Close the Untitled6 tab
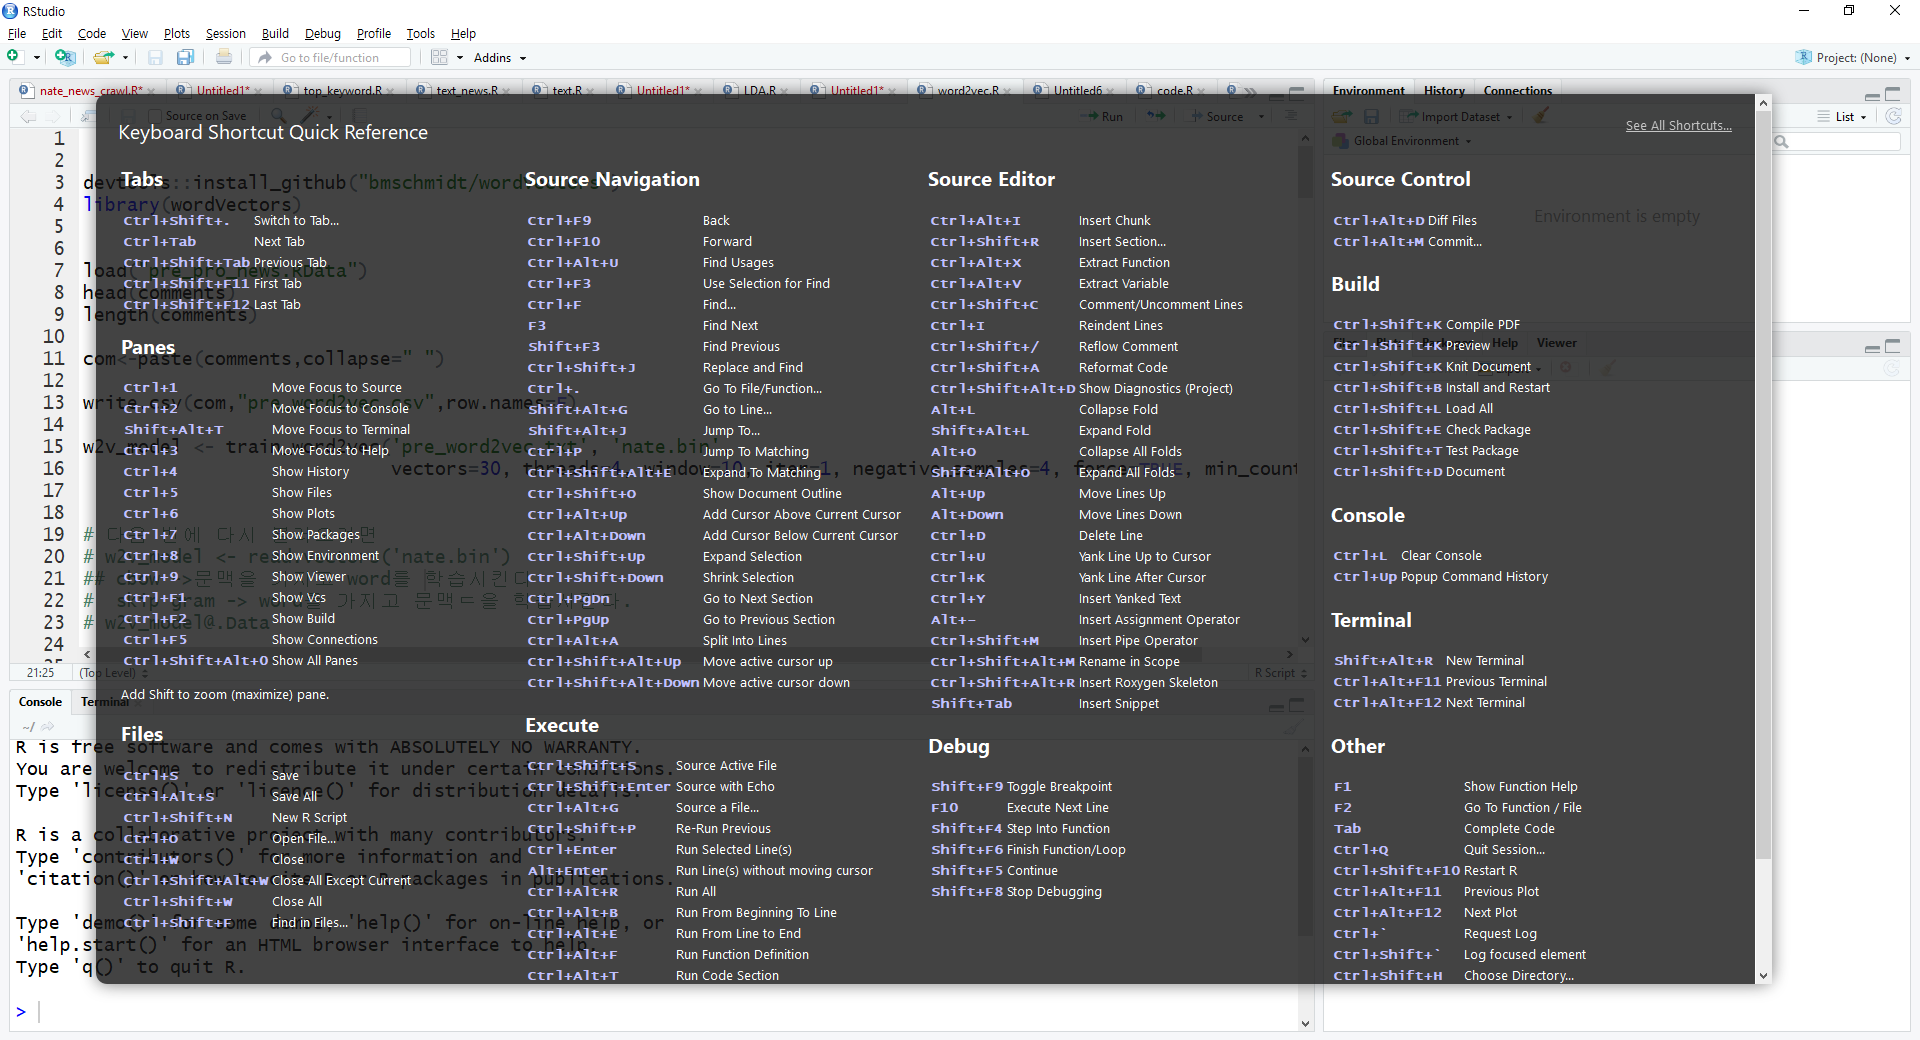The image size is (1920, 1040). point(1112,91)
